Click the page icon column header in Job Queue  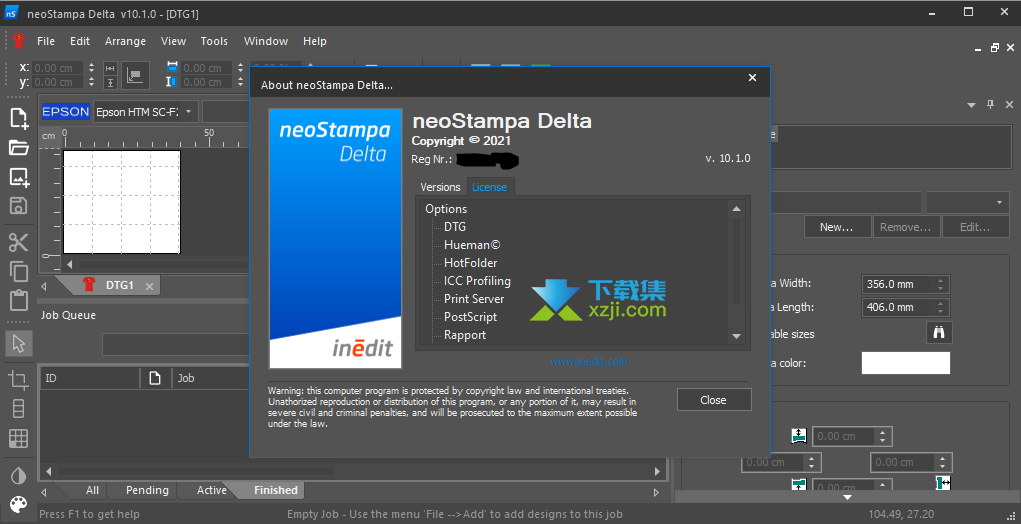click(x=155, y=378)
